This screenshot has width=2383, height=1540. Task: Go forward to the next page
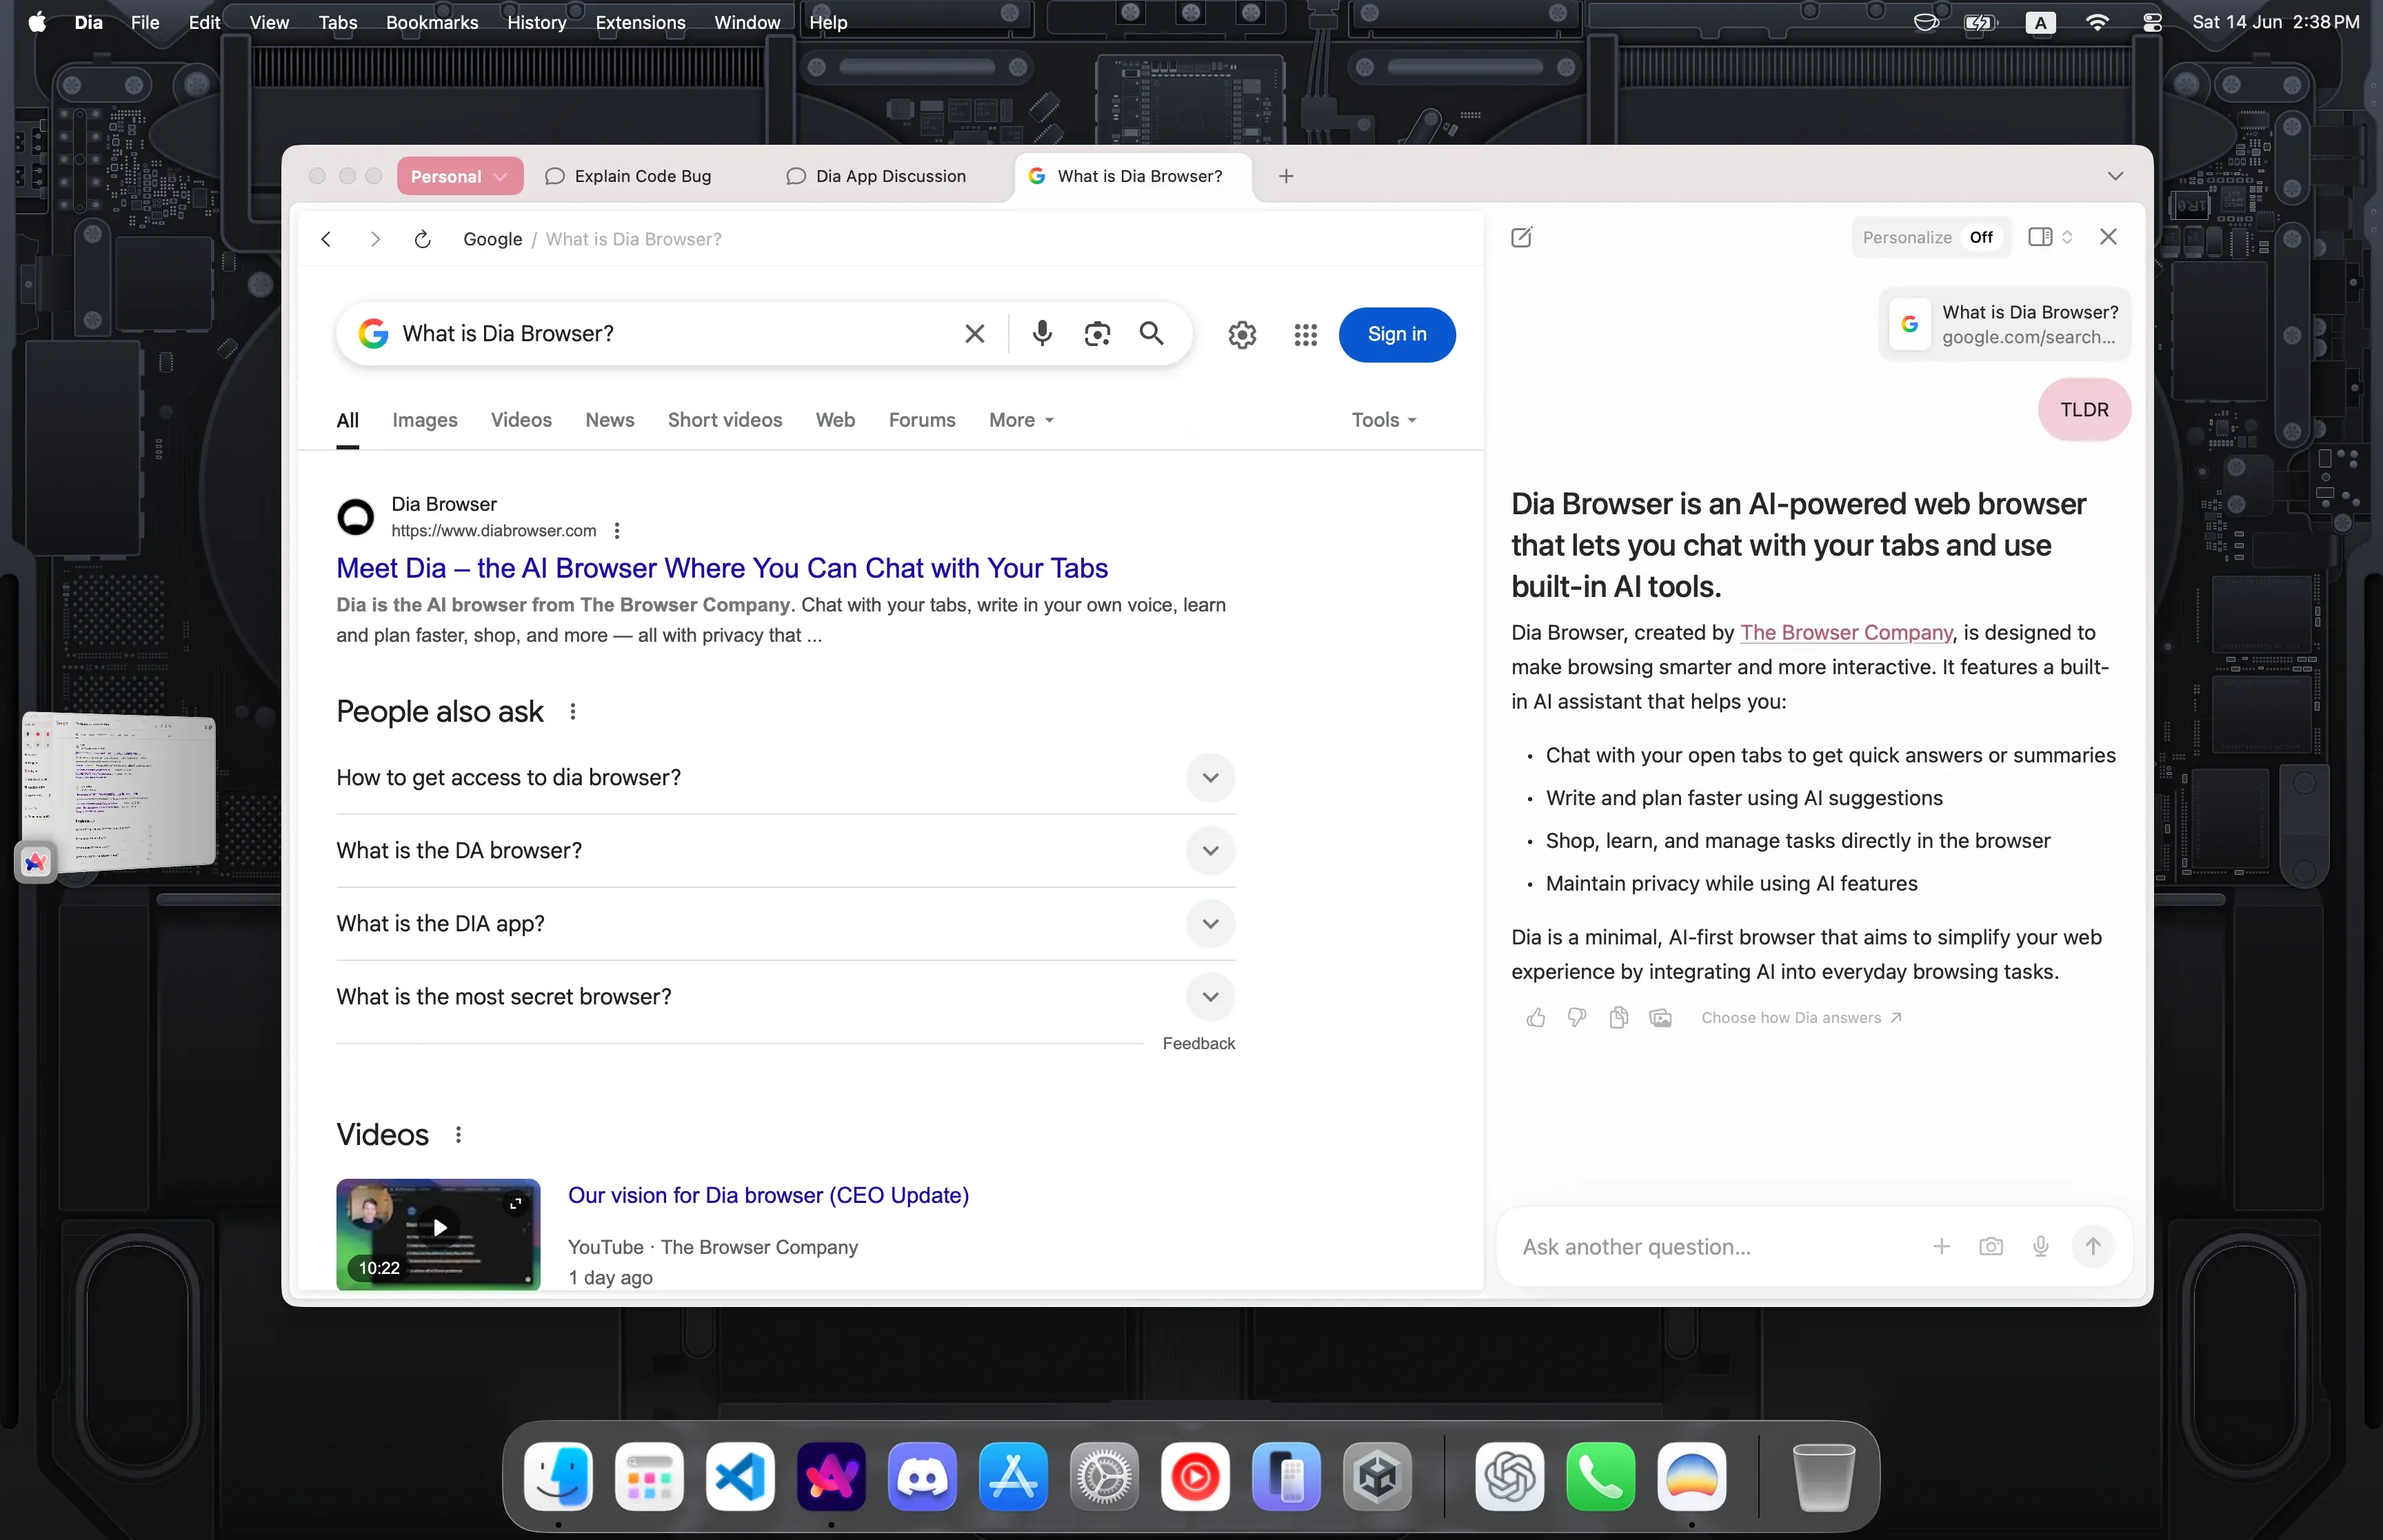point(375,239)
